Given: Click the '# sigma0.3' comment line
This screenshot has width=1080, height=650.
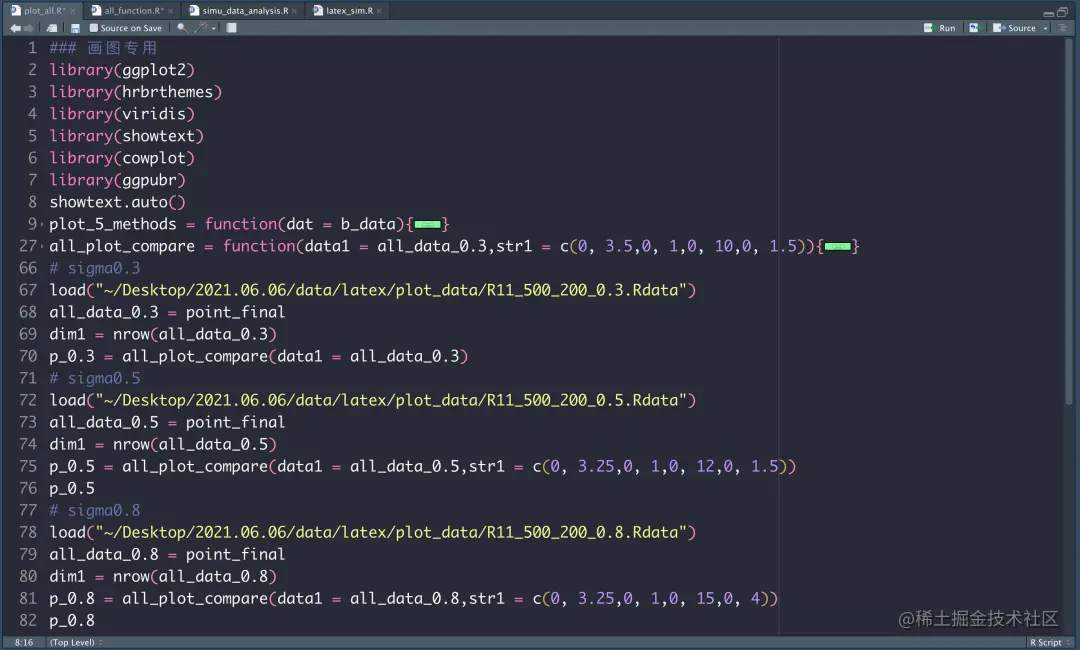Looking at the screenshot, I should pos(94,269).
